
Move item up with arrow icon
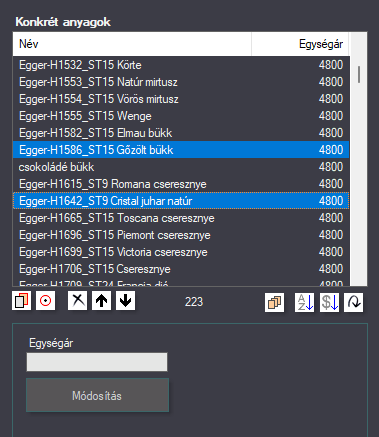101,301
